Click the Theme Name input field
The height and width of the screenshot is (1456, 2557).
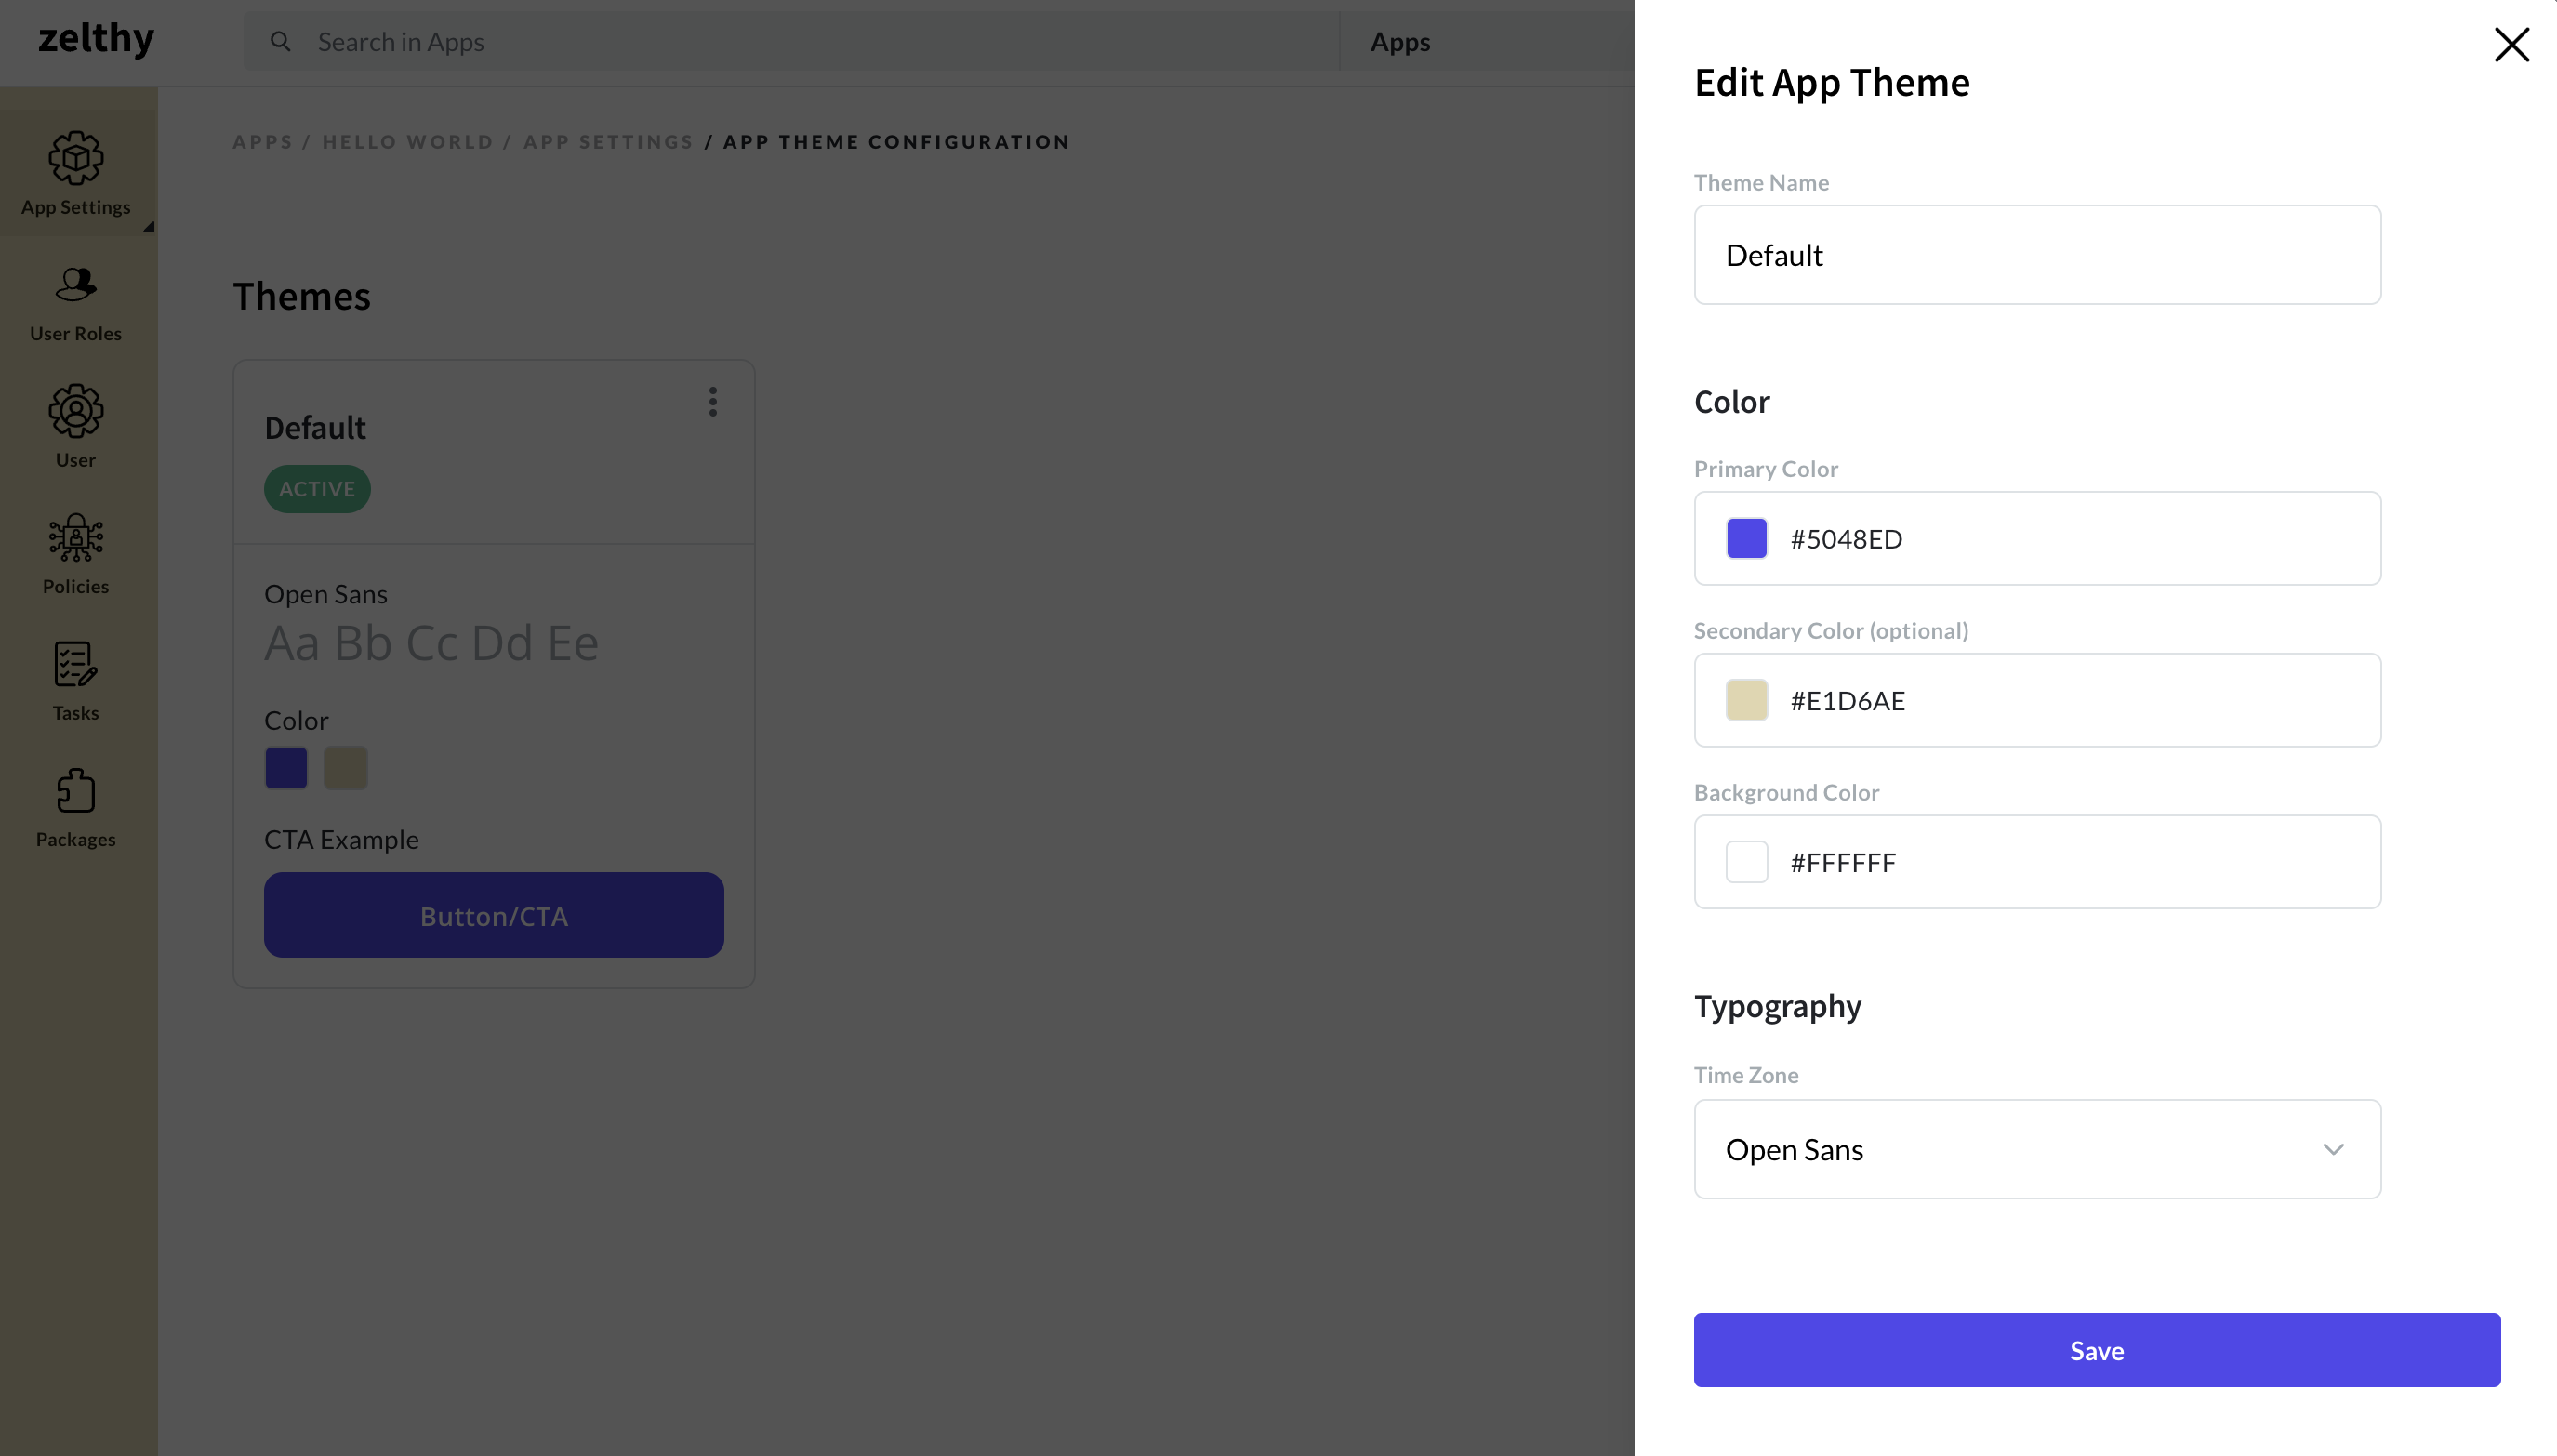(2037, 255)
